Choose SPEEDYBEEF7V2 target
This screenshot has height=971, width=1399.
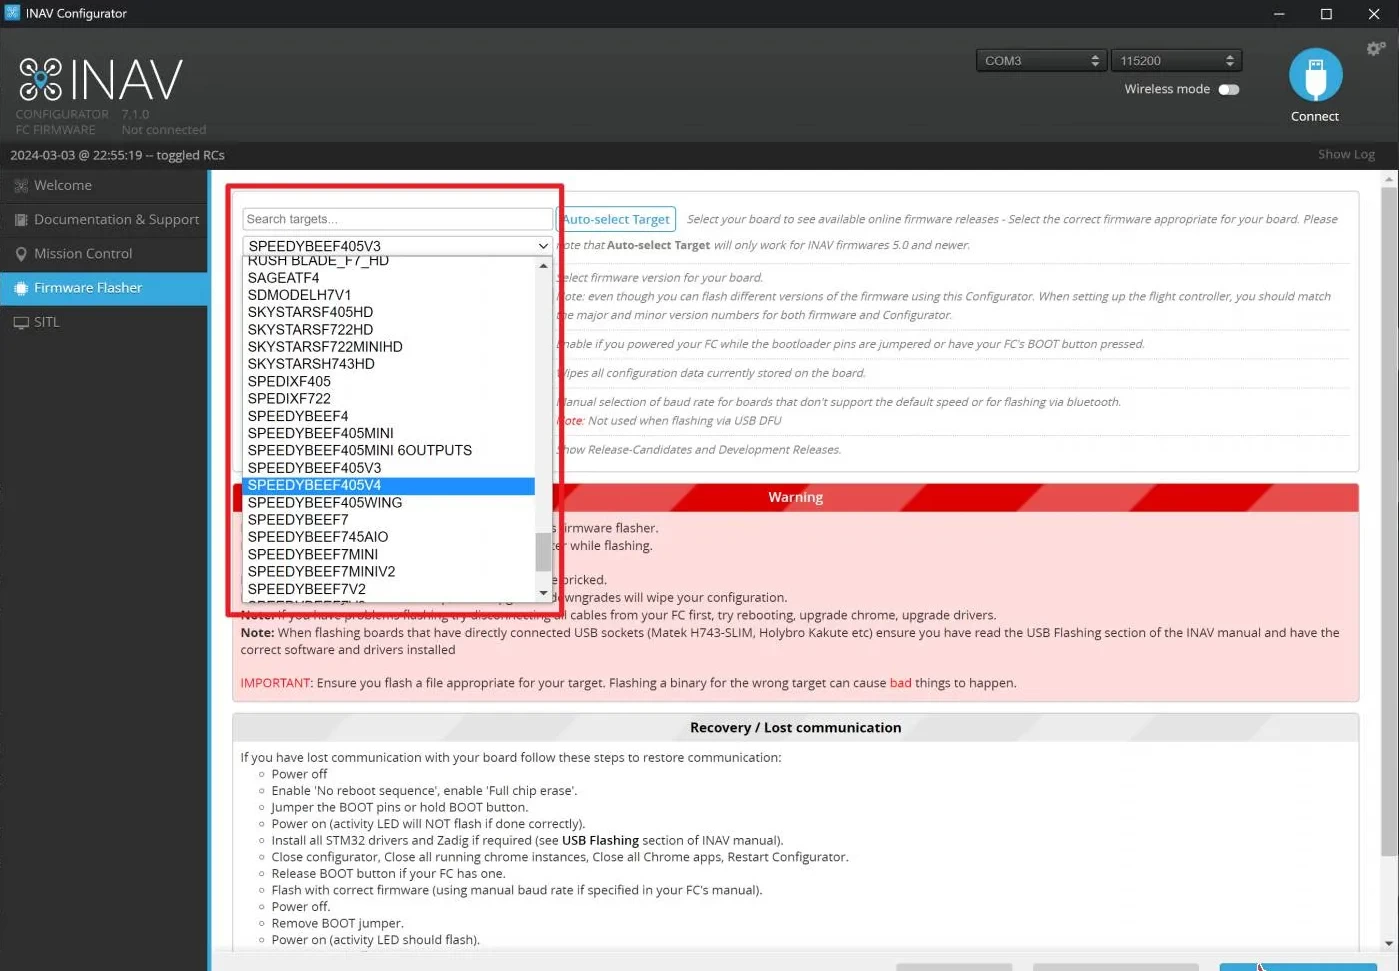pos(388,589)
